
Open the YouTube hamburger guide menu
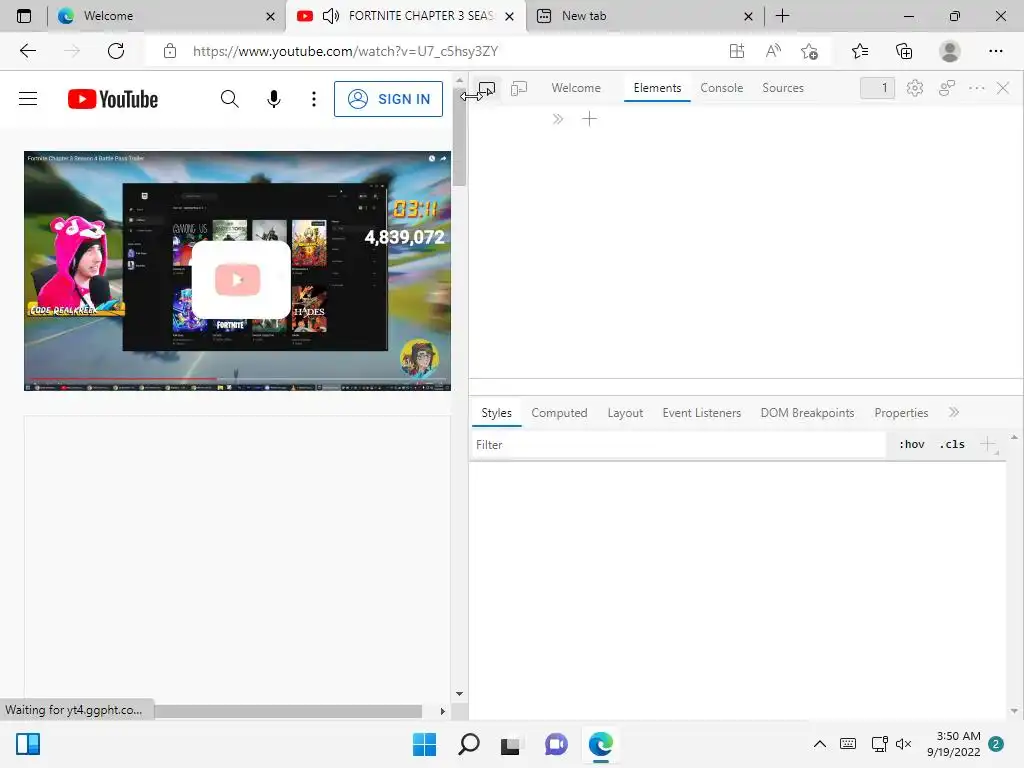click(28, 99)
